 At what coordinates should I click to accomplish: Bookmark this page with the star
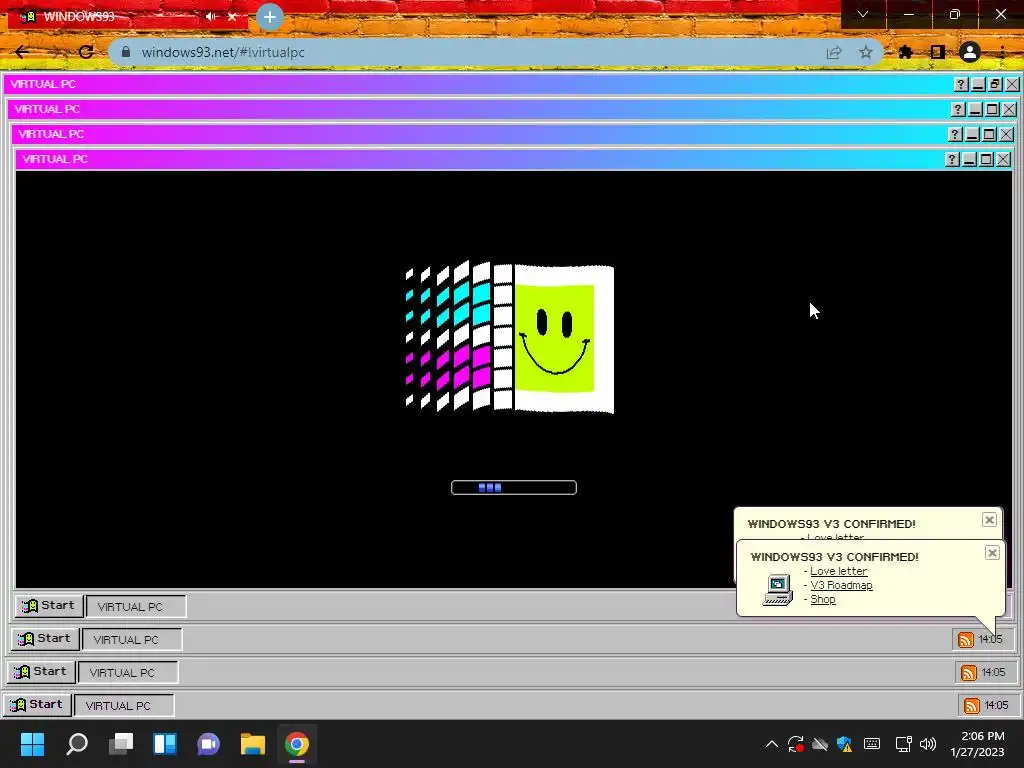866,52
